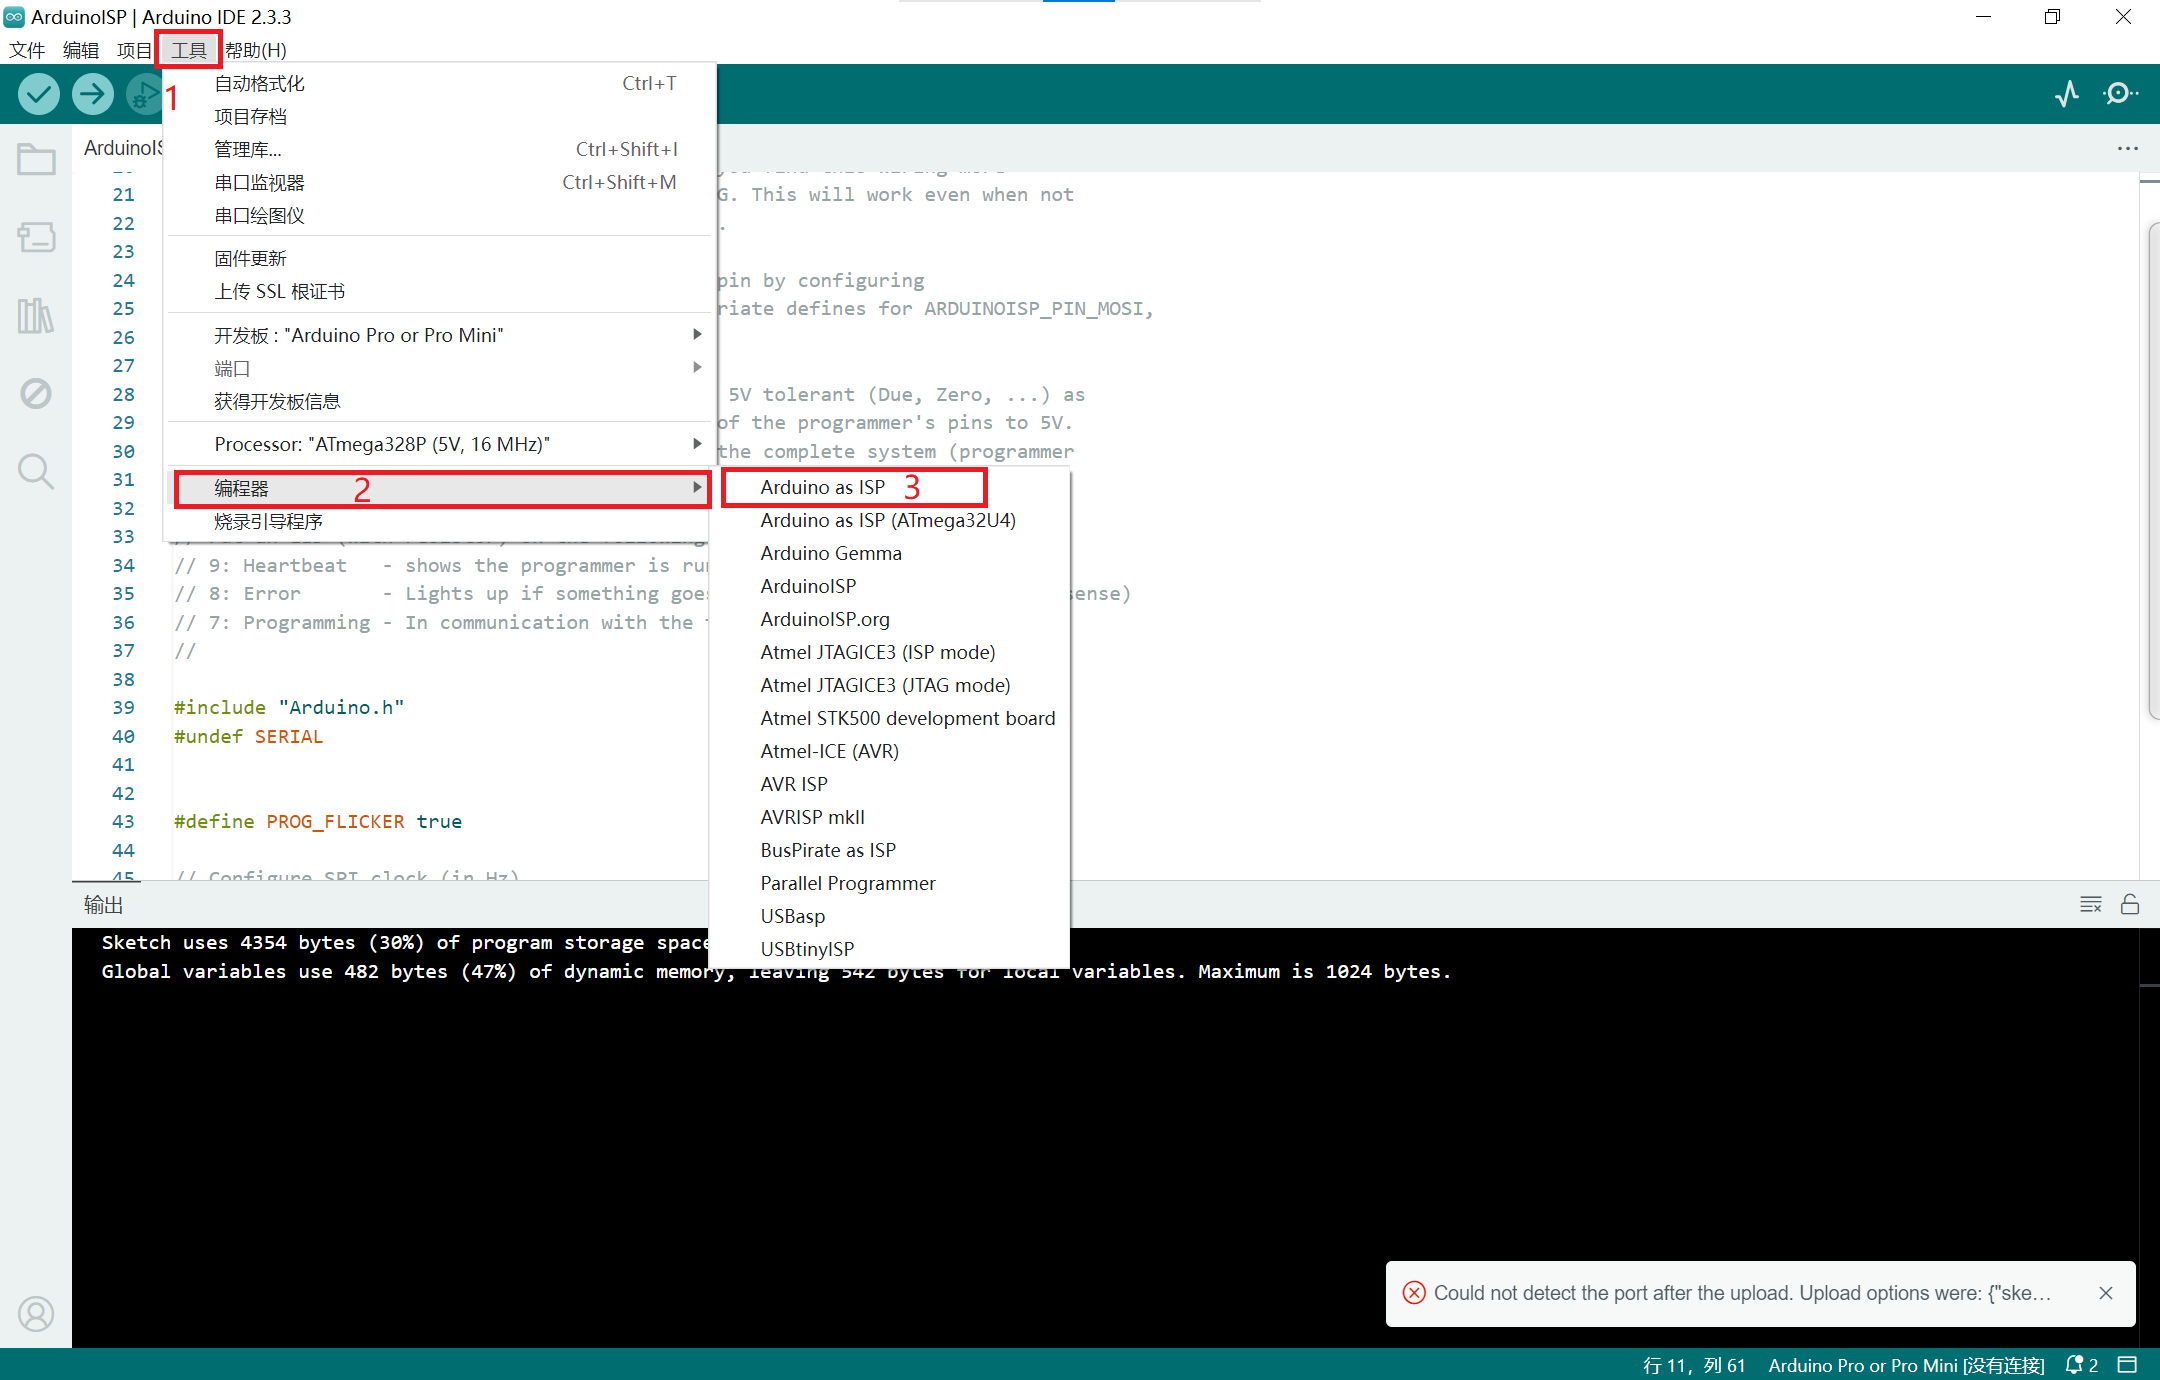Open the 帮助(H) menu
This screenshot has width=2160, height=1380.
[x=256, y=50]
